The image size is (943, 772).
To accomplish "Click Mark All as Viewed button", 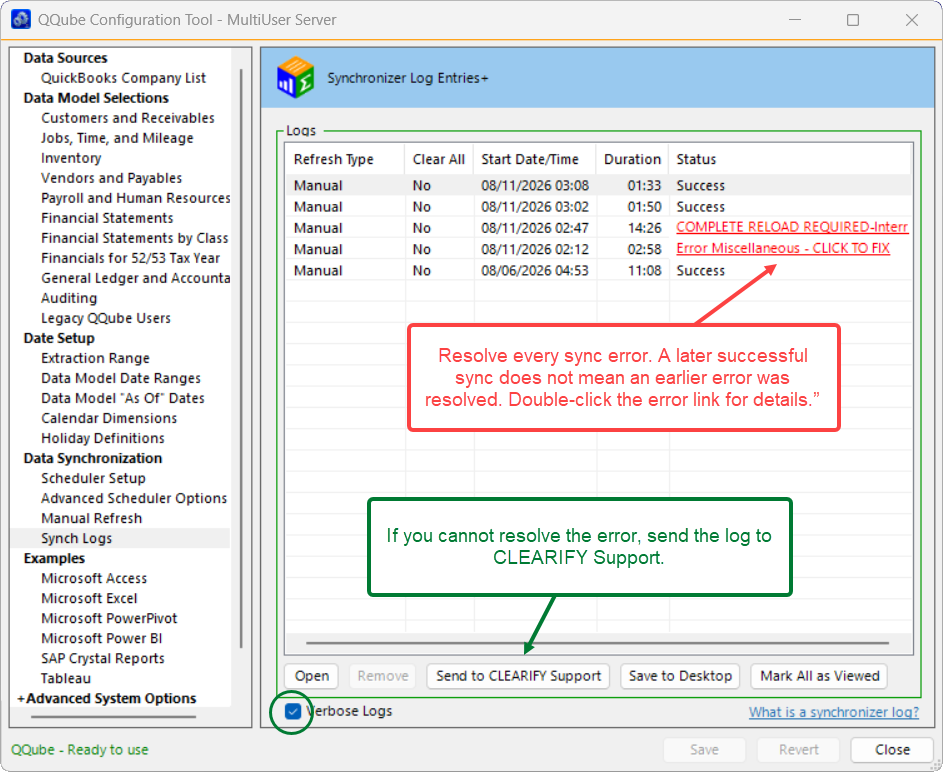I will tap(820, 676).
